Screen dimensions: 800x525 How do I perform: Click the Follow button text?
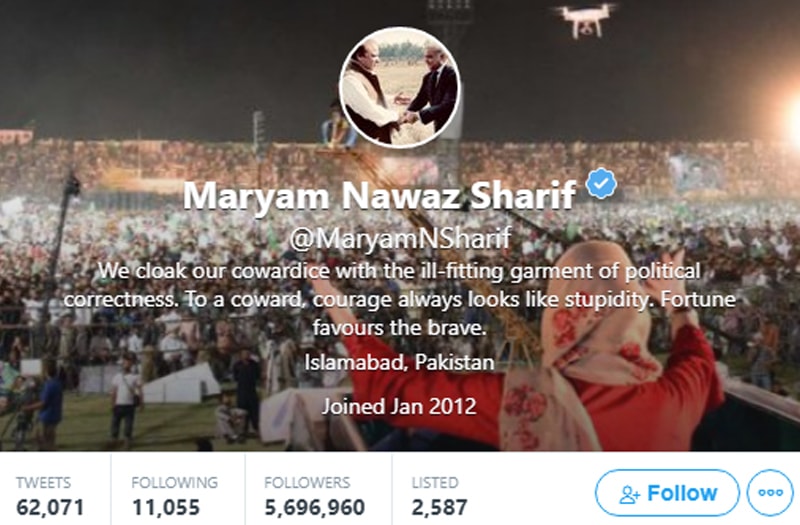coord(682,493)
